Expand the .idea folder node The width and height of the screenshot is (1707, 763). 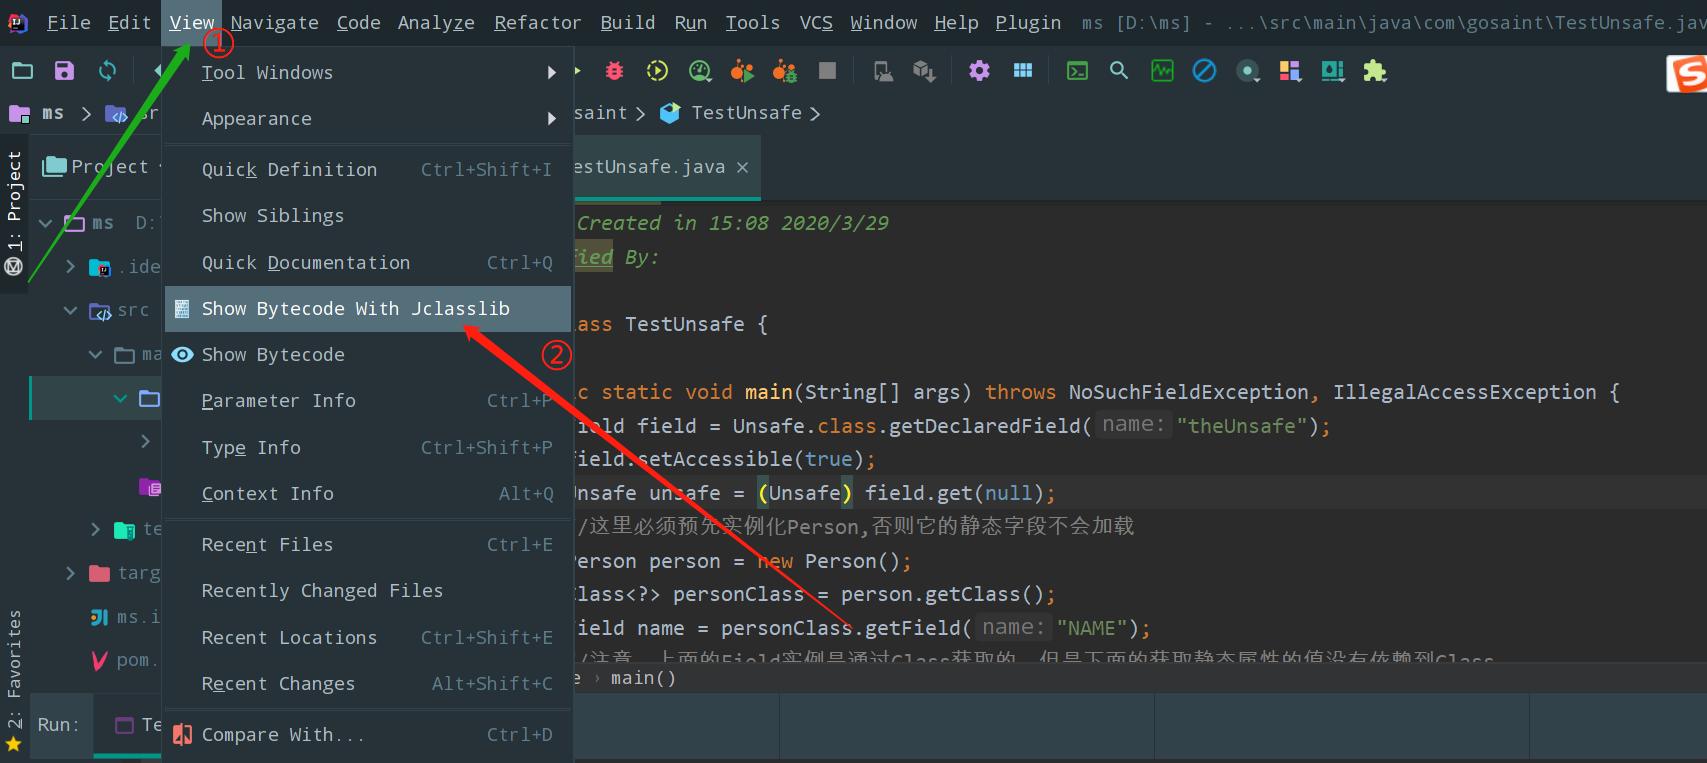click(70, 266)
